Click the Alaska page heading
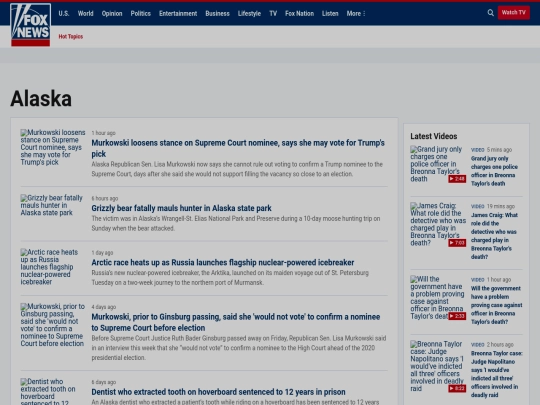The image size is (540, 405). [x=41, y=99]
